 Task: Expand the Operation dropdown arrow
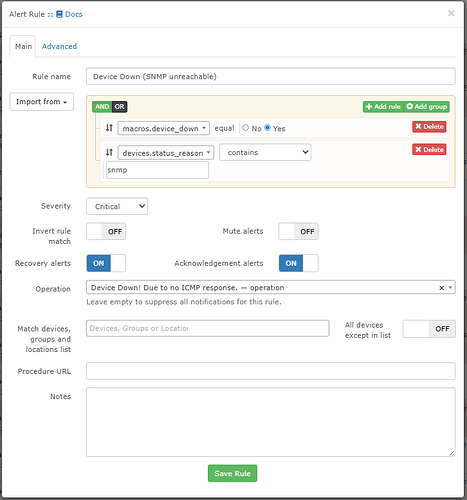tap(450, 287)
